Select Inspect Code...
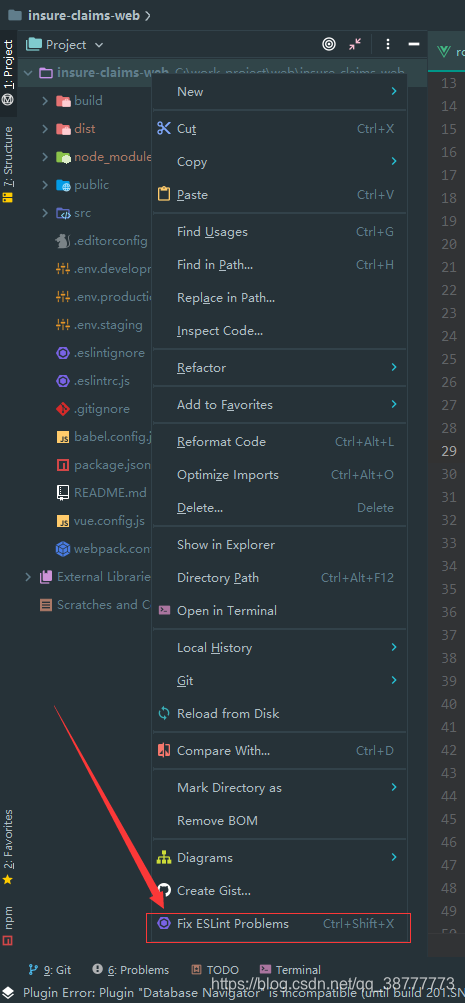The image size is (465, 1003). coord(279,331)
